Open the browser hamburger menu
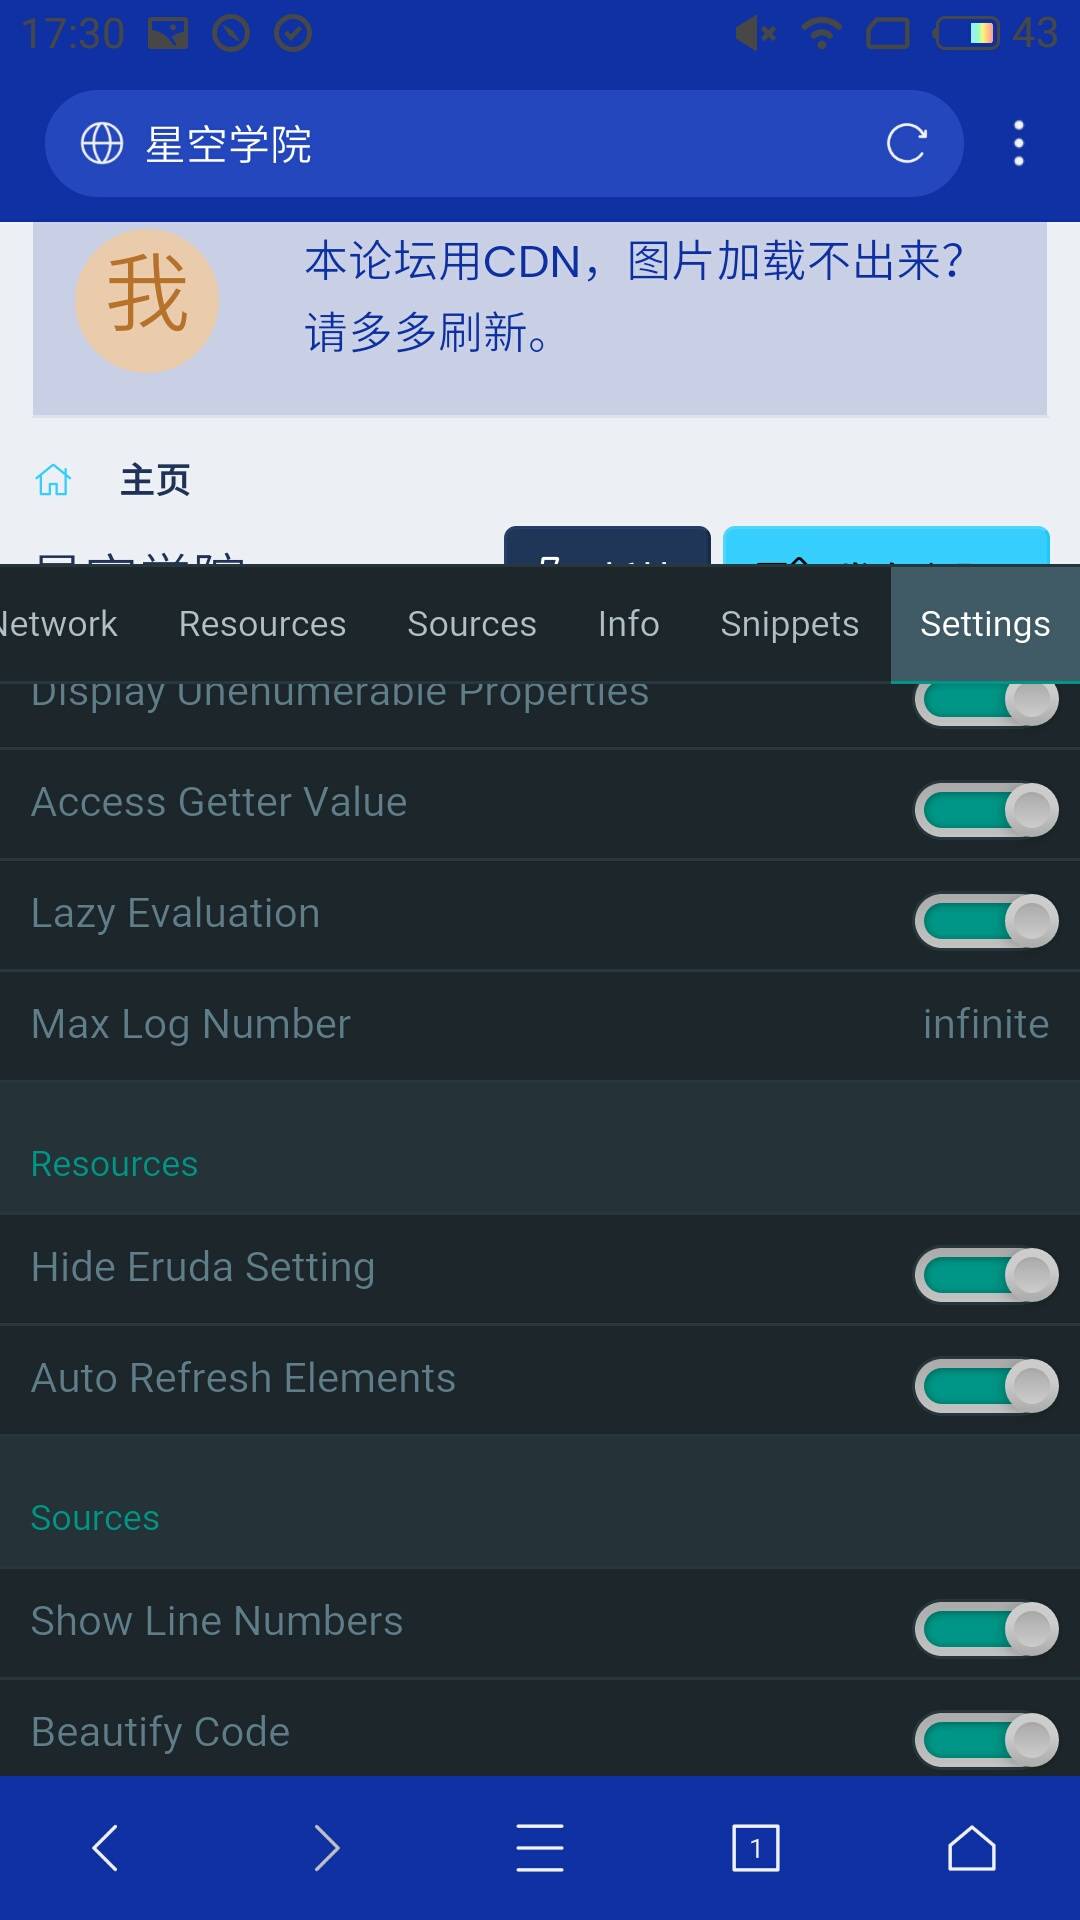The image size is (1080, 1920). click(x=540, y=1847)
